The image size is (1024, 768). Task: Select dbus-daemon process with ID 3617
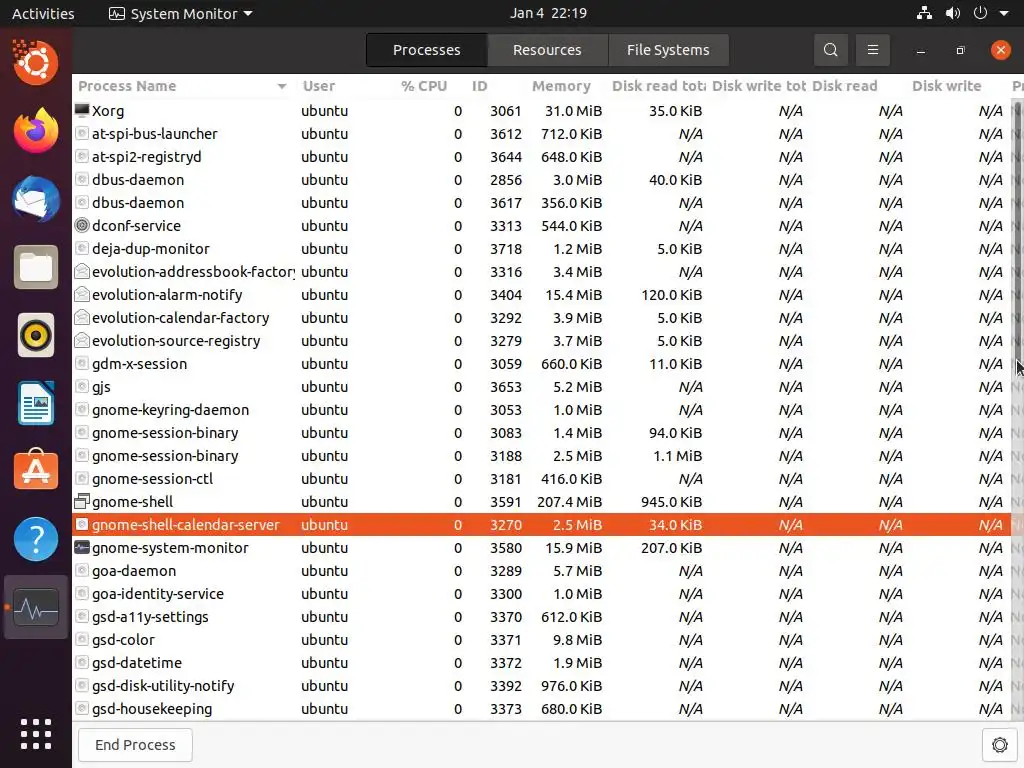[x=541, y=202]
